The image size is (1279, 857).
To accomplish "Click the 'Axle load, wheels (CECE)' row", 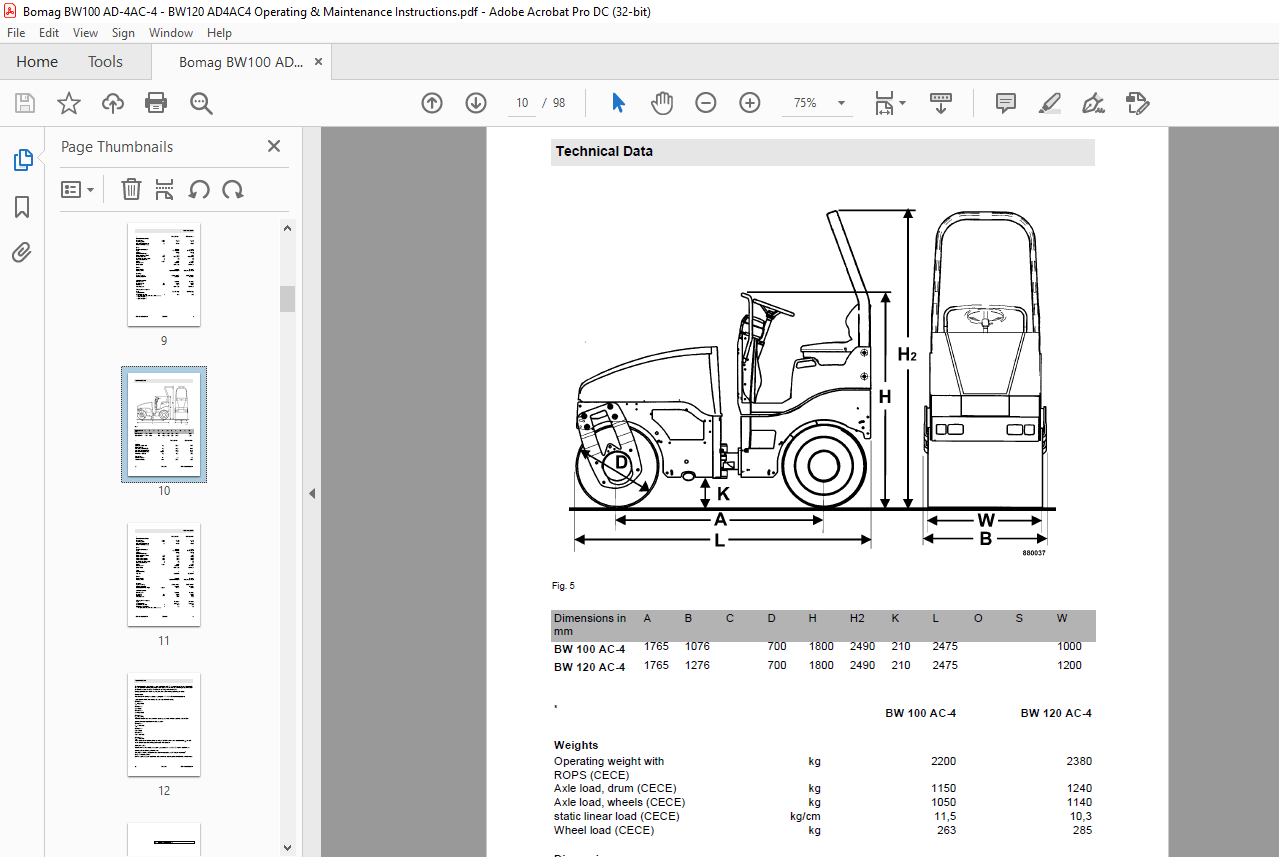I will tap(823, 802).
